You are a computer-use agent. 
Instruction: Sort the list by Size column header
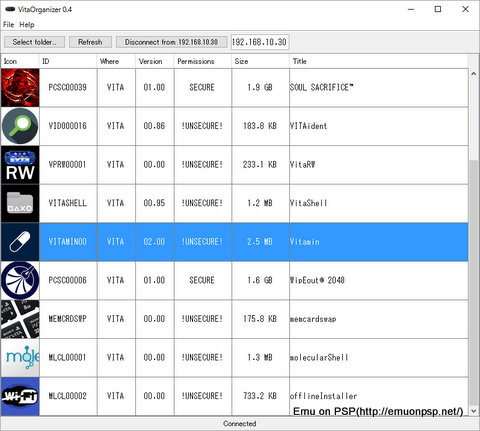260,61
